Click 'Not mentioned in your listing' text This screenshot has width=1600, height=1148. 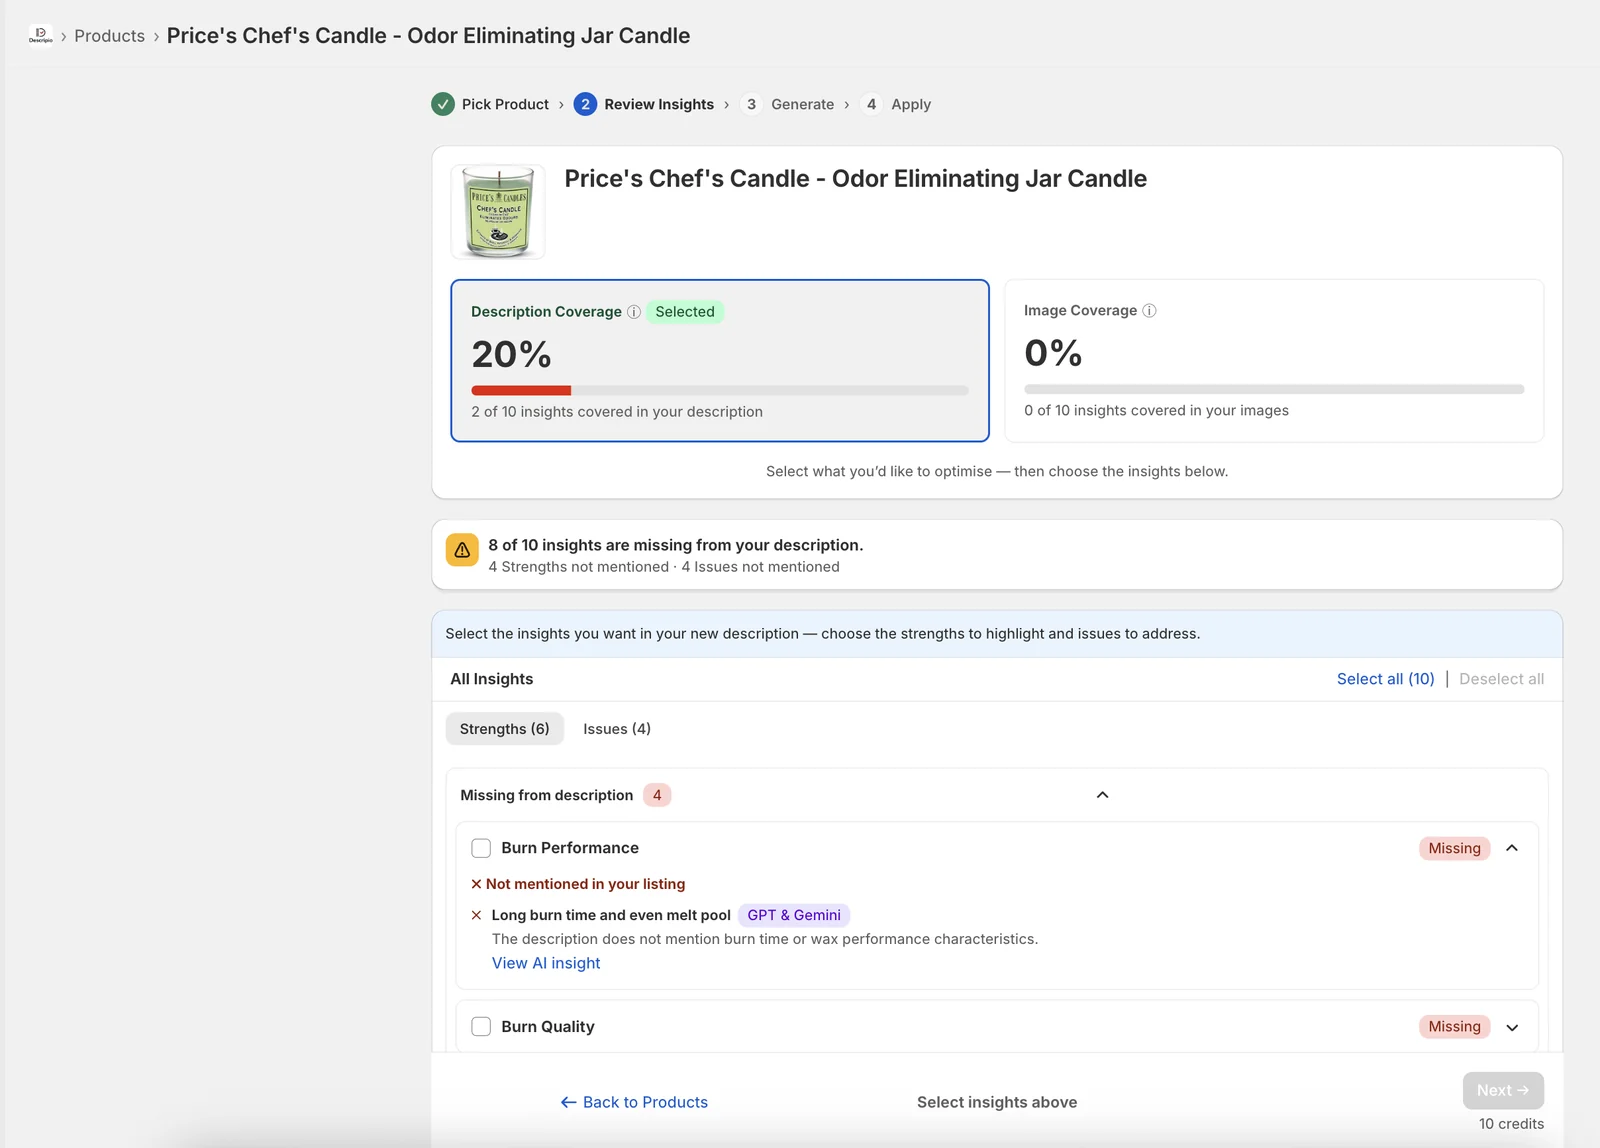(x=585, y=884)
